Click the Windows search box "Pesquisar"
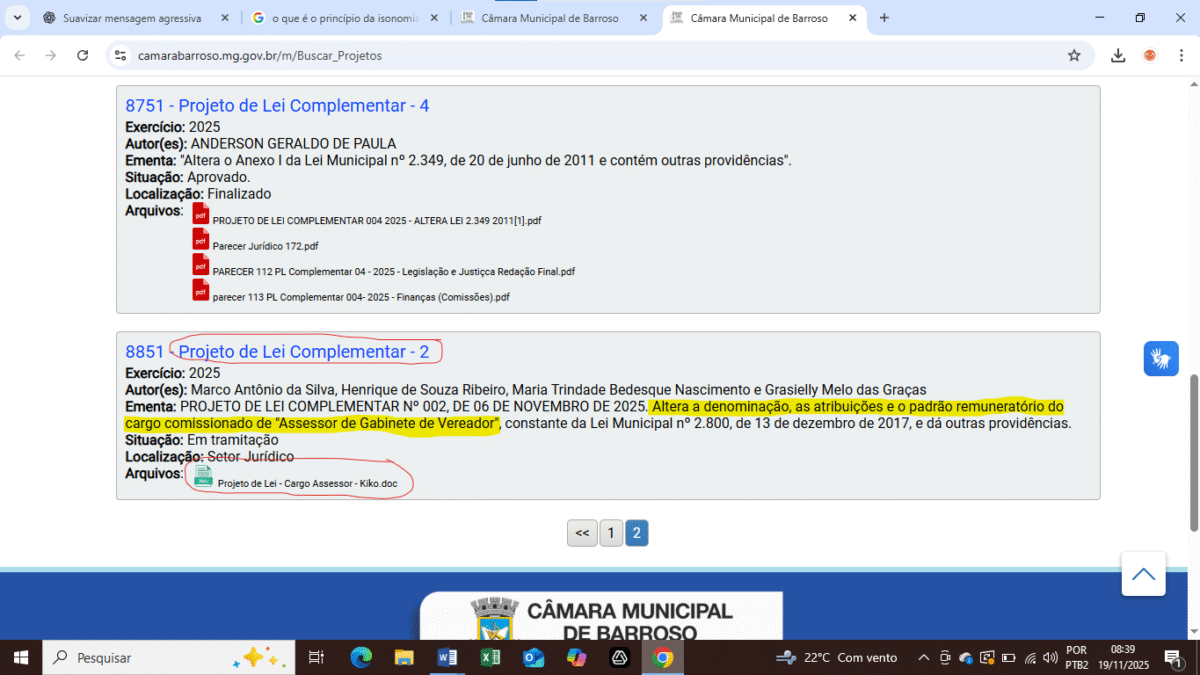Screen dimensions: 1200x675 pos(150,658)
